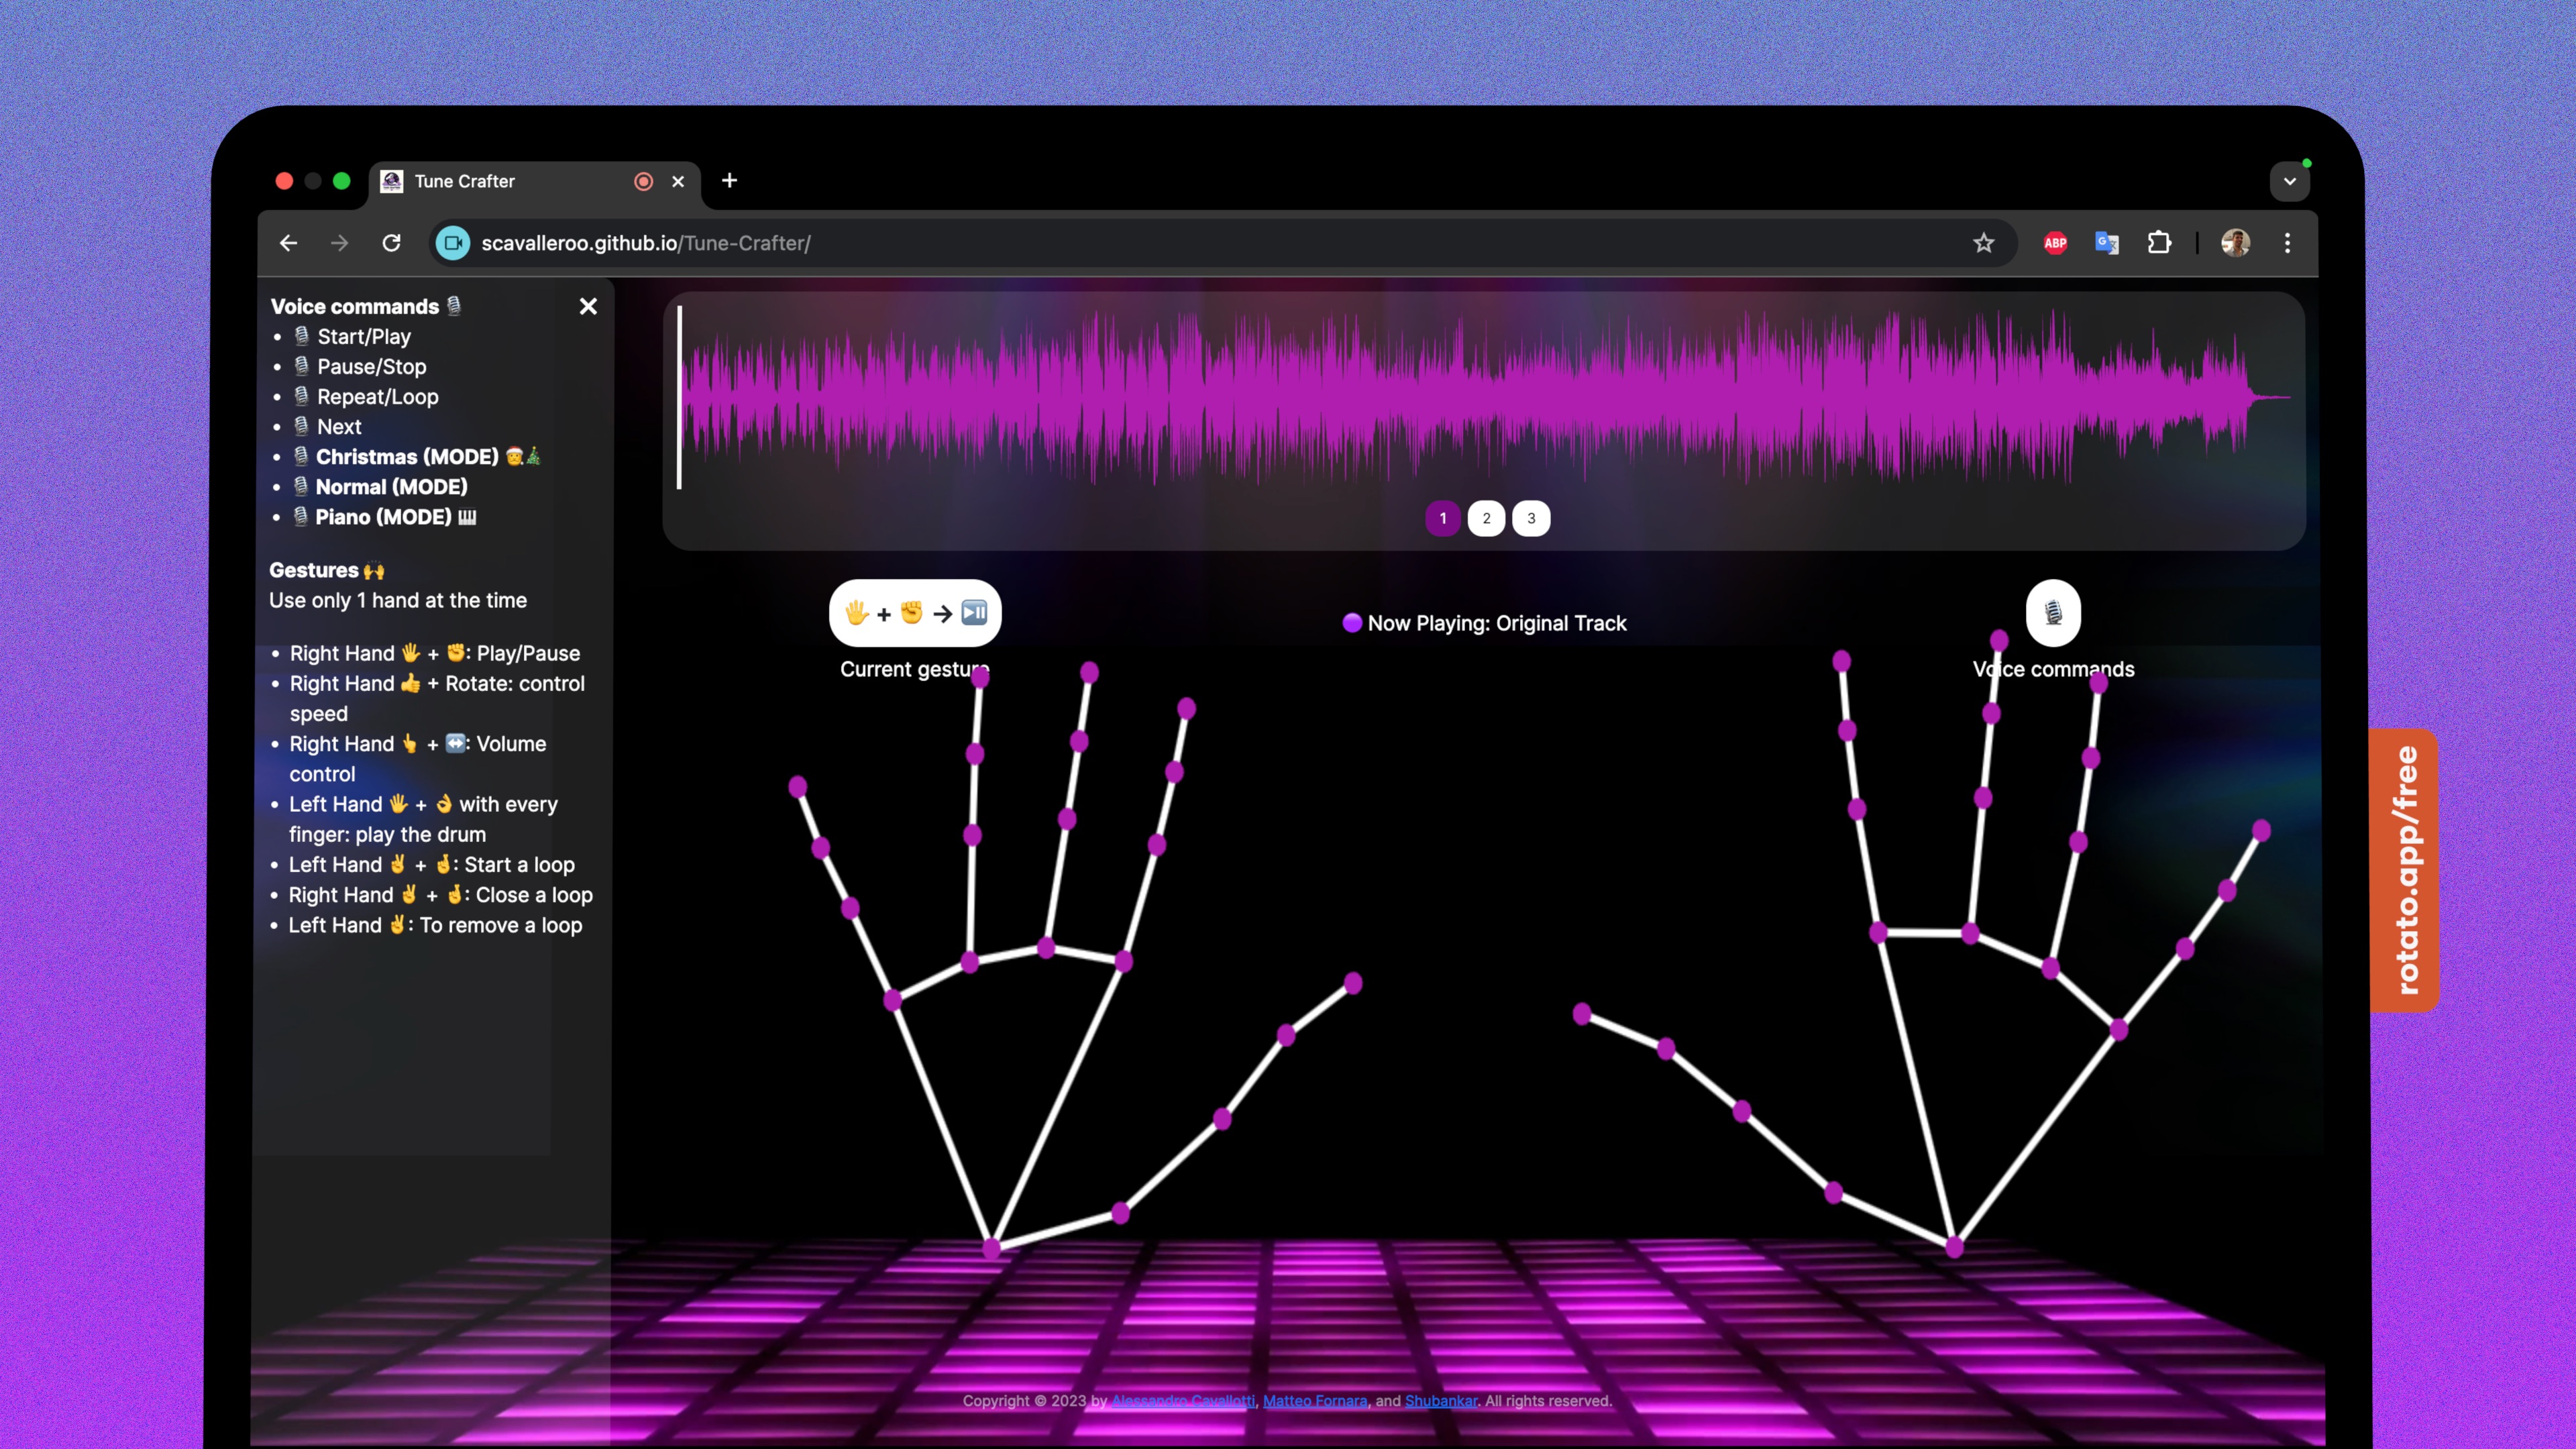Open the AdBlock Plus extension icon
This screenshot has height=1449, width=2576.
tap(2055, 243)
